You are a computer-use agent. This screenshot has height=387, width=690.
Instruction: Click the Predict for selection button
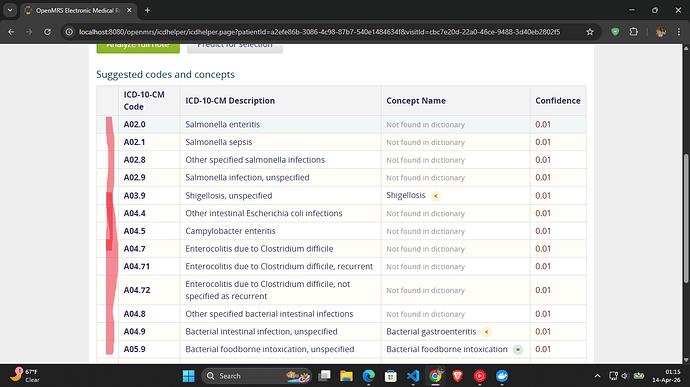tap(235, 47)
